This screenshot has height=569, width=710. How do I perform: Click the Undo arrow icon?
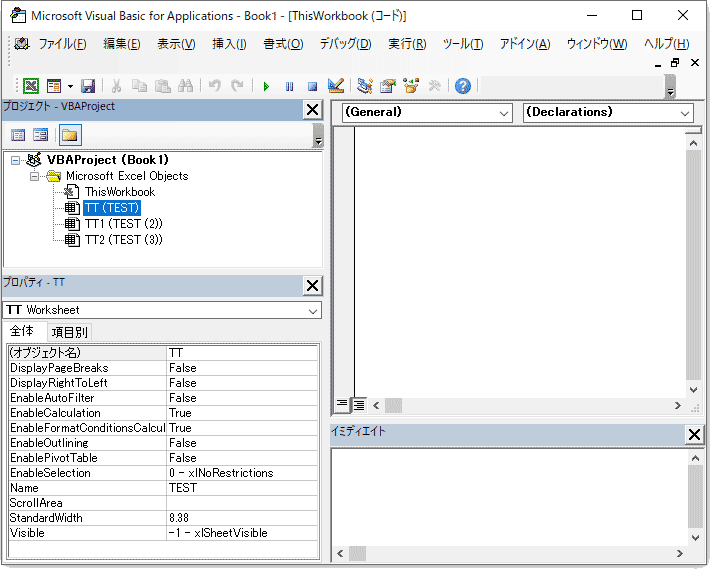pyautogui.click(x=215, y=86)
